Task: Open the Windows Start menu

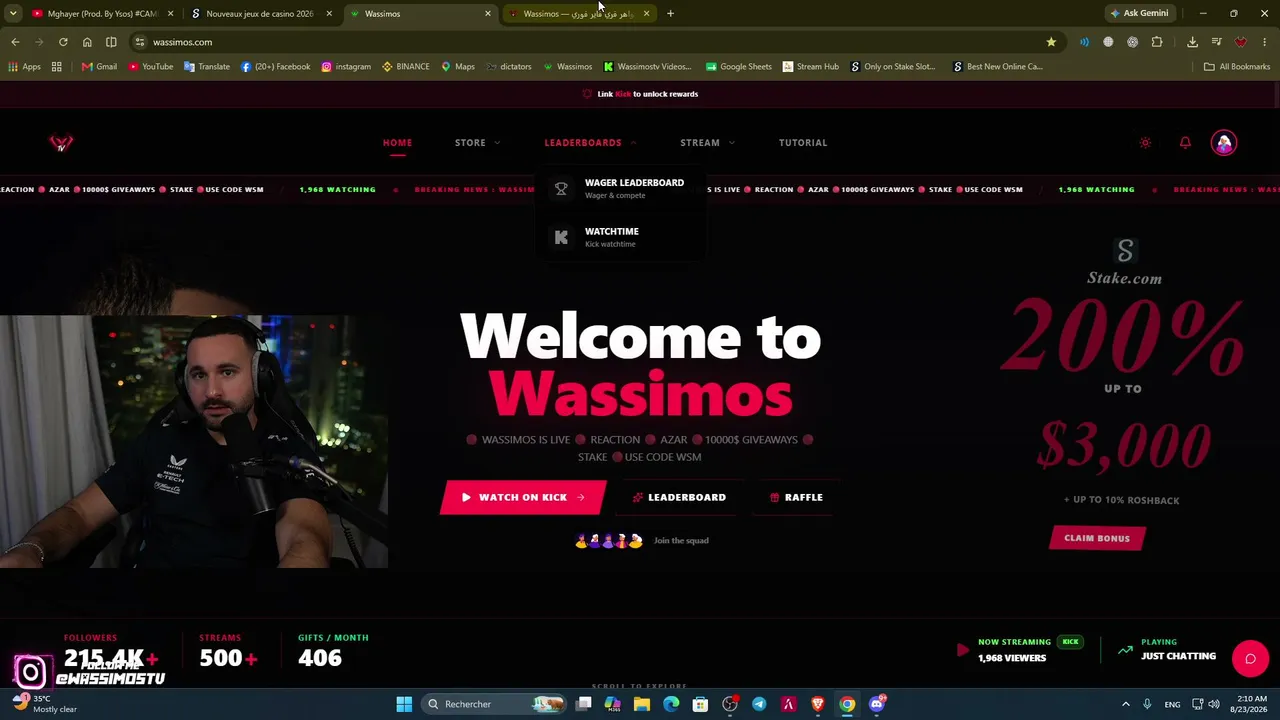Action: [404, 704]
